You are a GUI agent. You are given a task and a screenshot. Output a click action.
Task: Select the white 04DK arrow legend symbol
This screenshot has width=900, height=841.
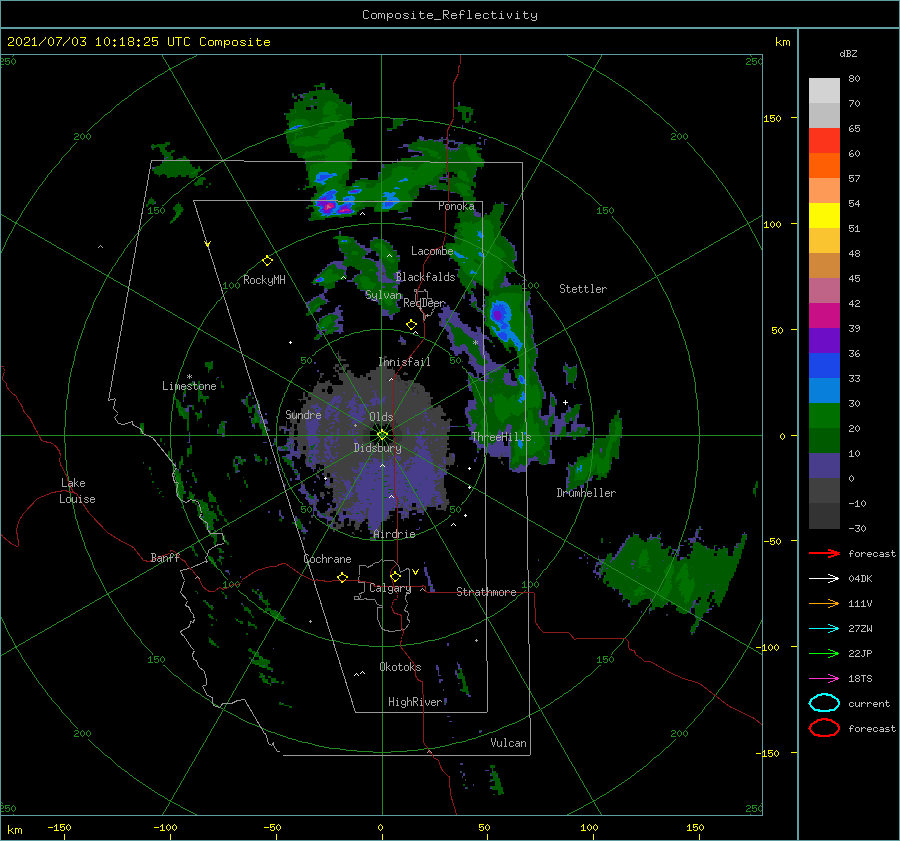pos(824,579)
